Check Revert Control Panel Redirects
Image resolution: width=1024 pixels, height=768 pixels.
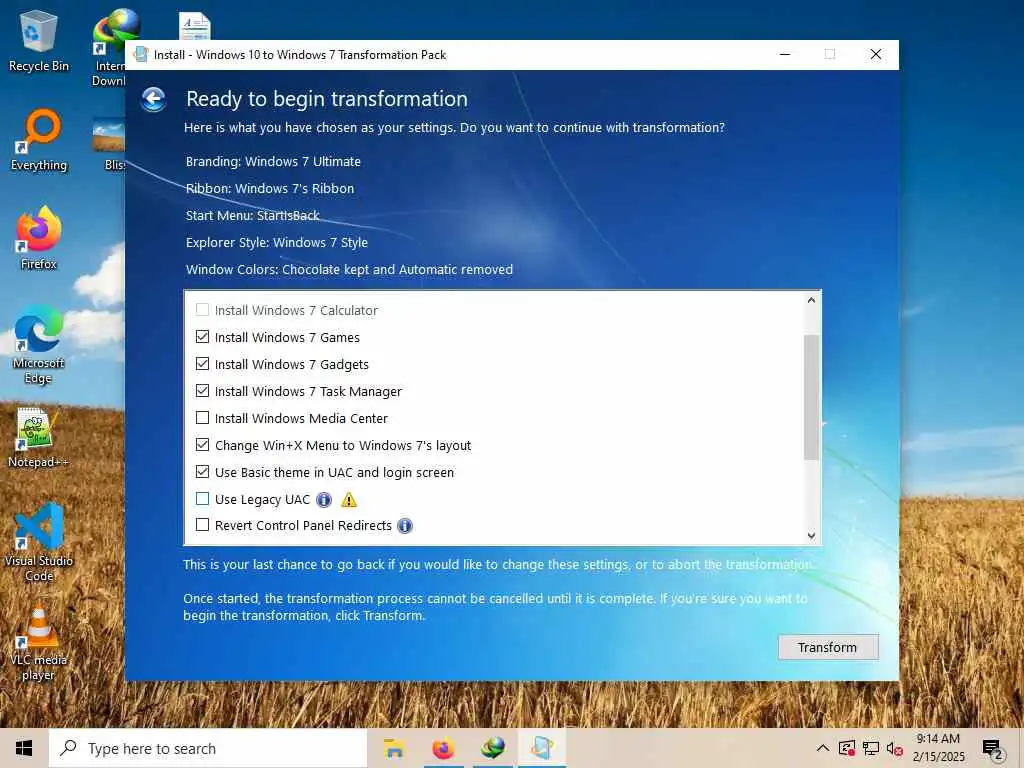tap(202, 525)
